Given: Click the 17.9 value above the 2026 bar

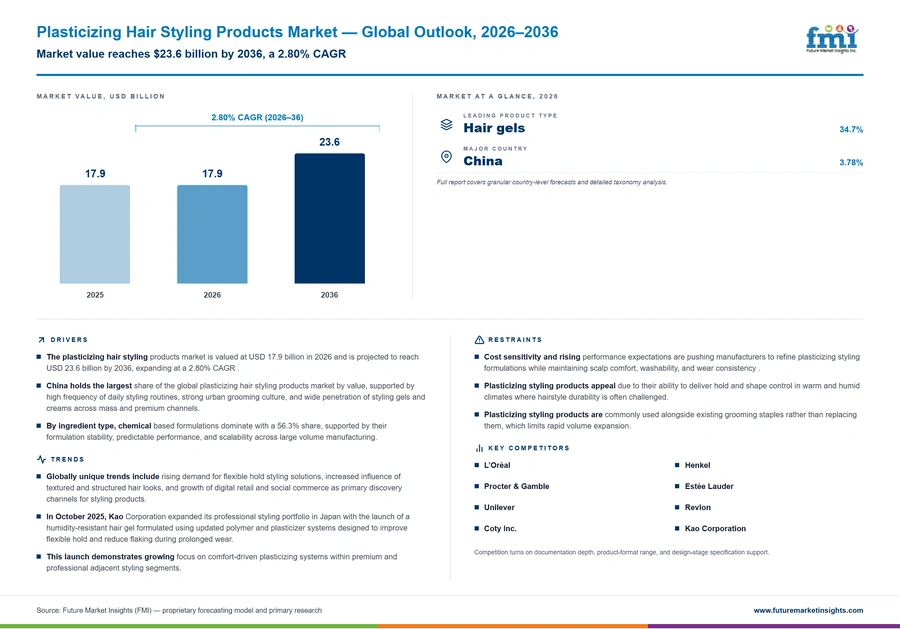Looking at the screenshot, I should [212, 173].
